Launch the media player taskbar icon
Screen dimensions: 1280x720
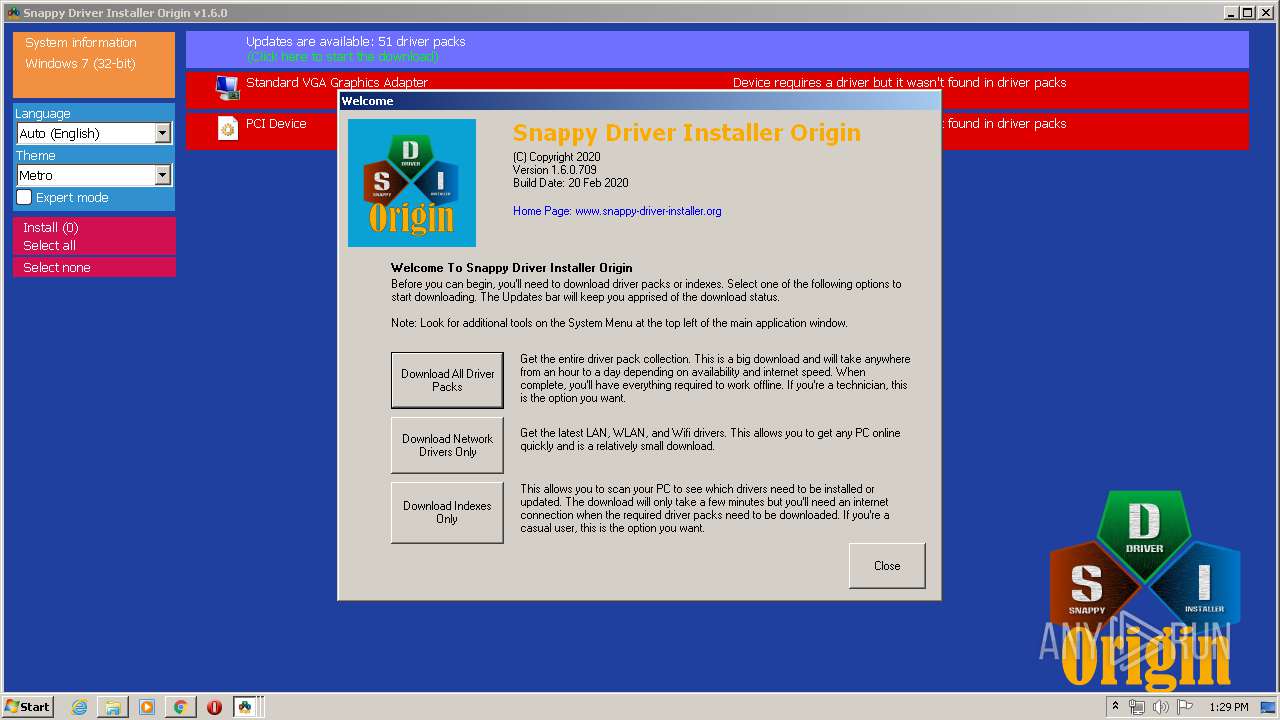(x=147, y=707)
